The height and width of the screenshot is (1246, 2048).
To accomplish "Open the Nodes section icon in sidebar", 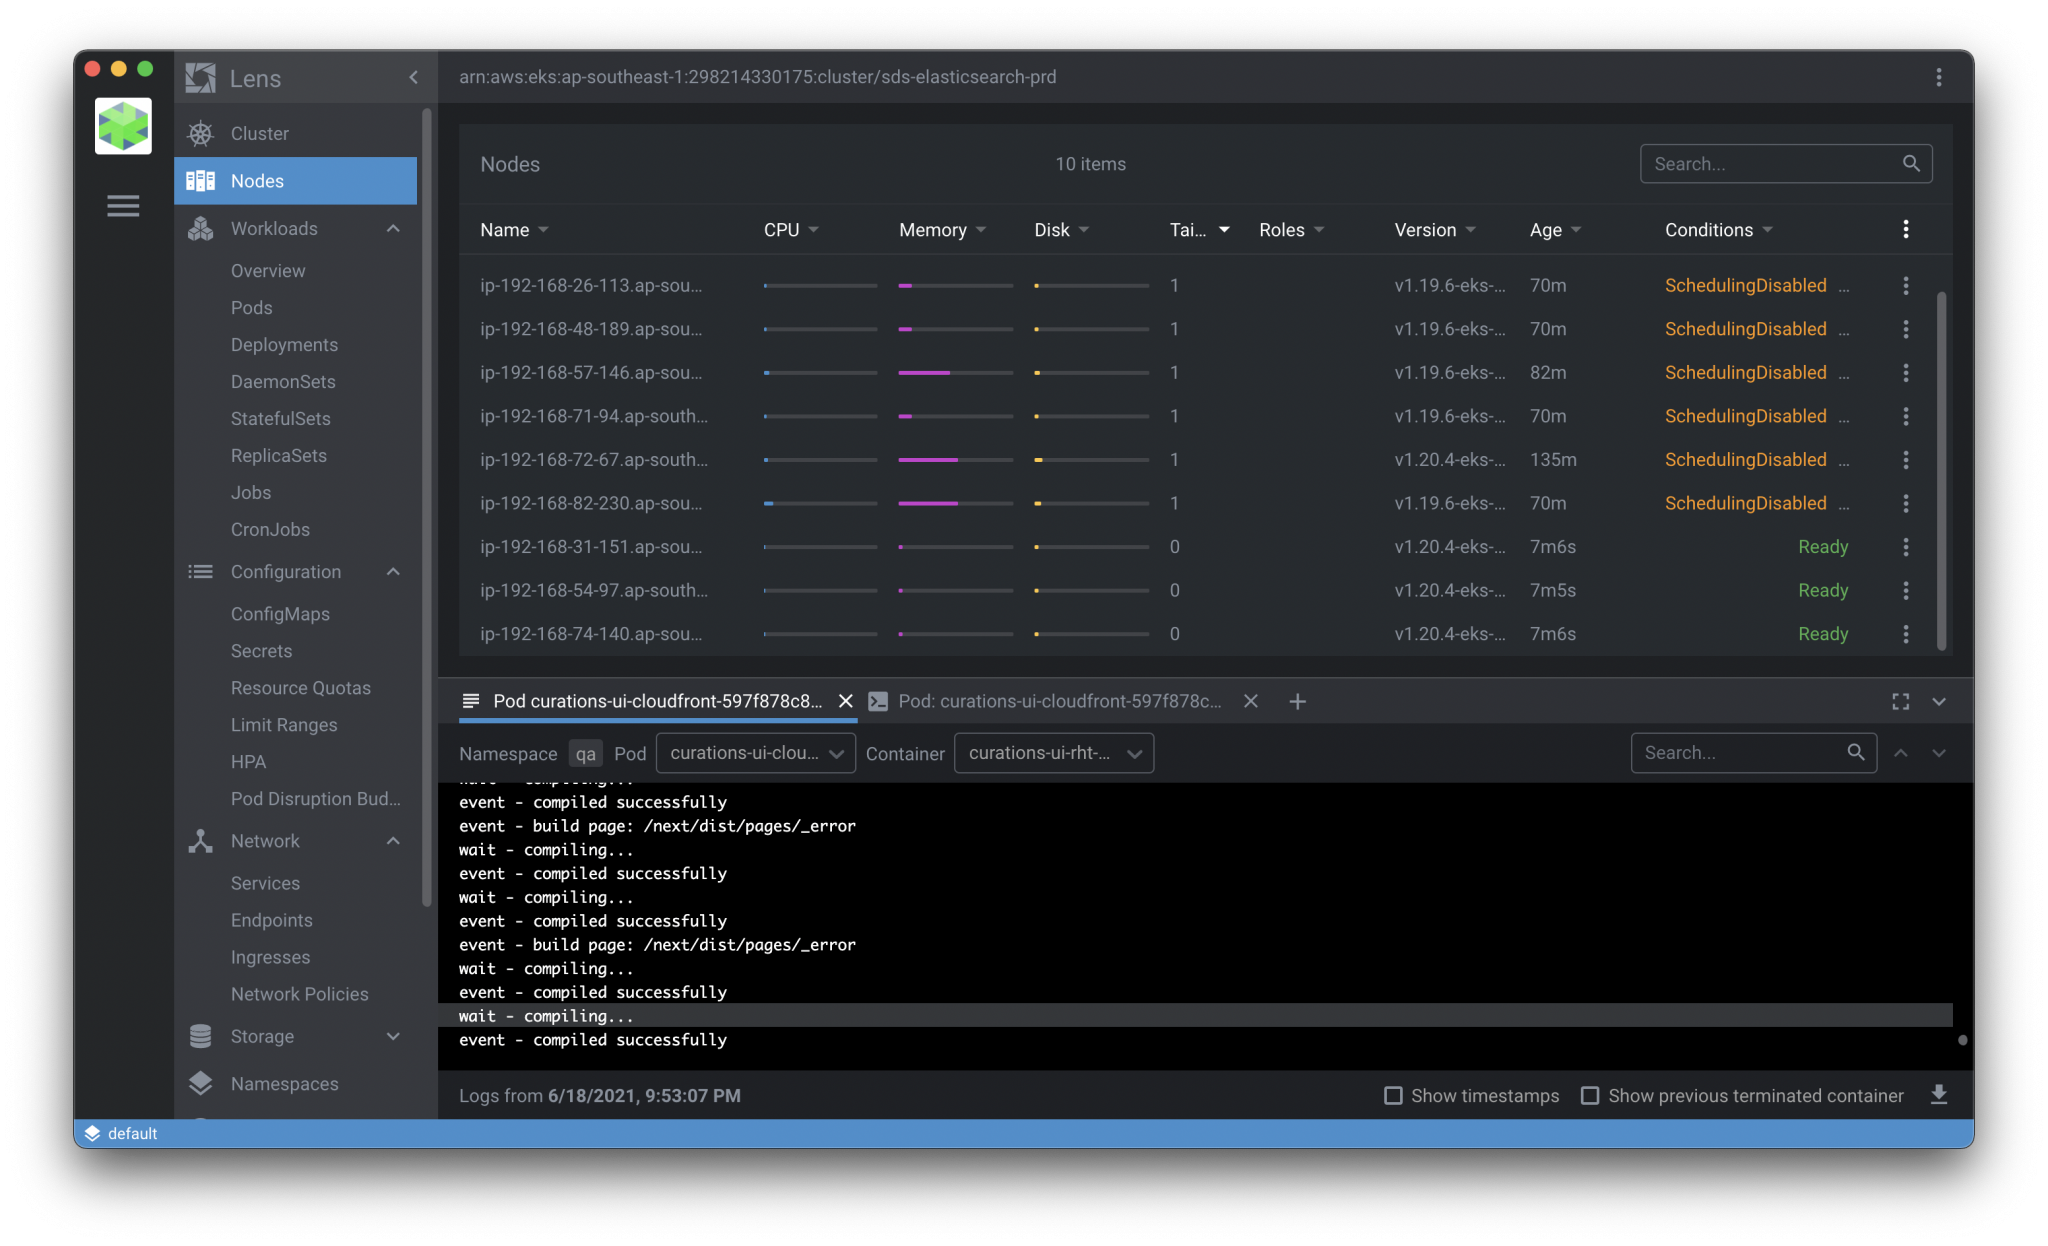I will click(x=201, y=181).
